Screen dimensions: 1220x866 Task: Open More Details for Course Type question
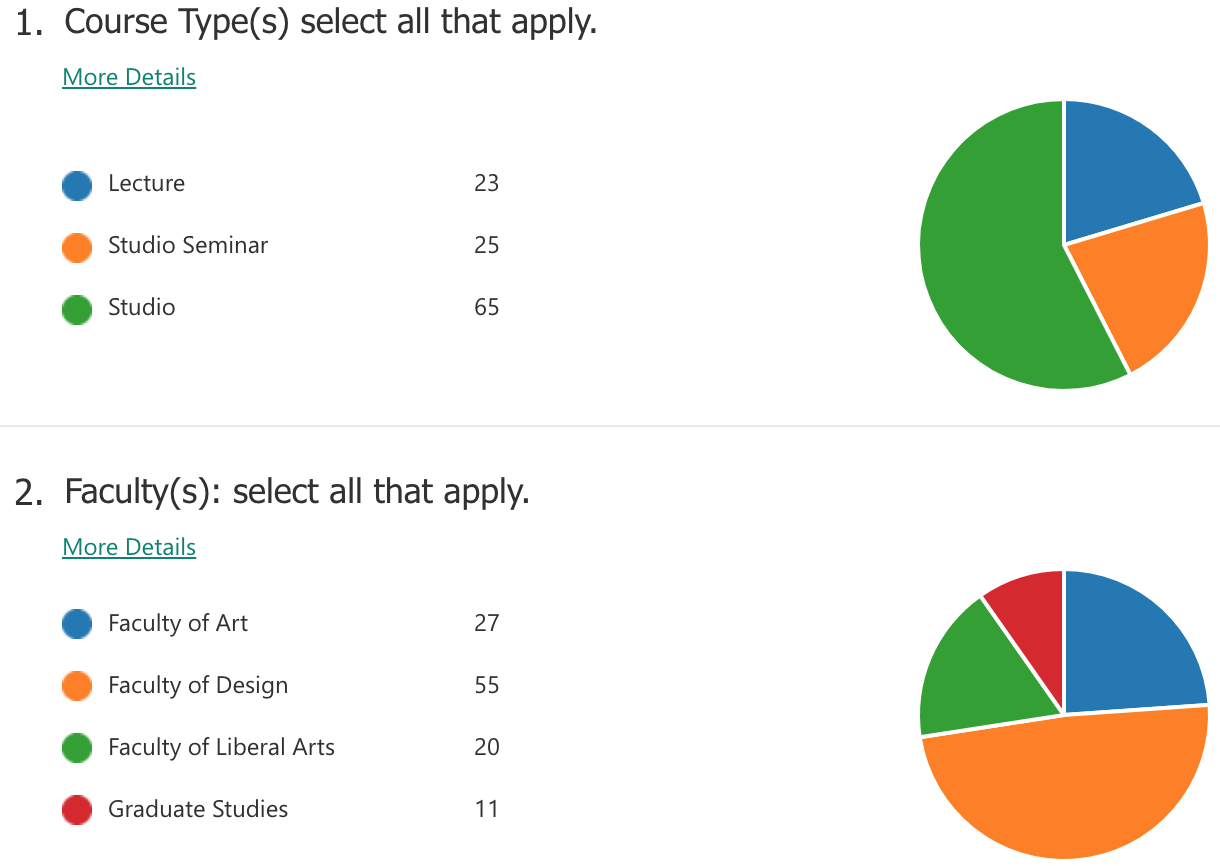[x=129, y=77]
